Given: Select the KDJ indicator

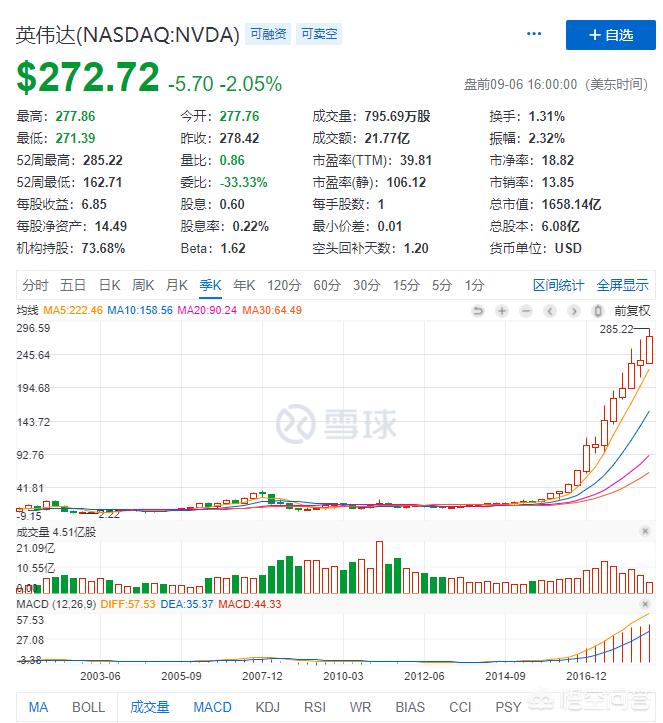Looking at the screenshot, I should point(267,707).
